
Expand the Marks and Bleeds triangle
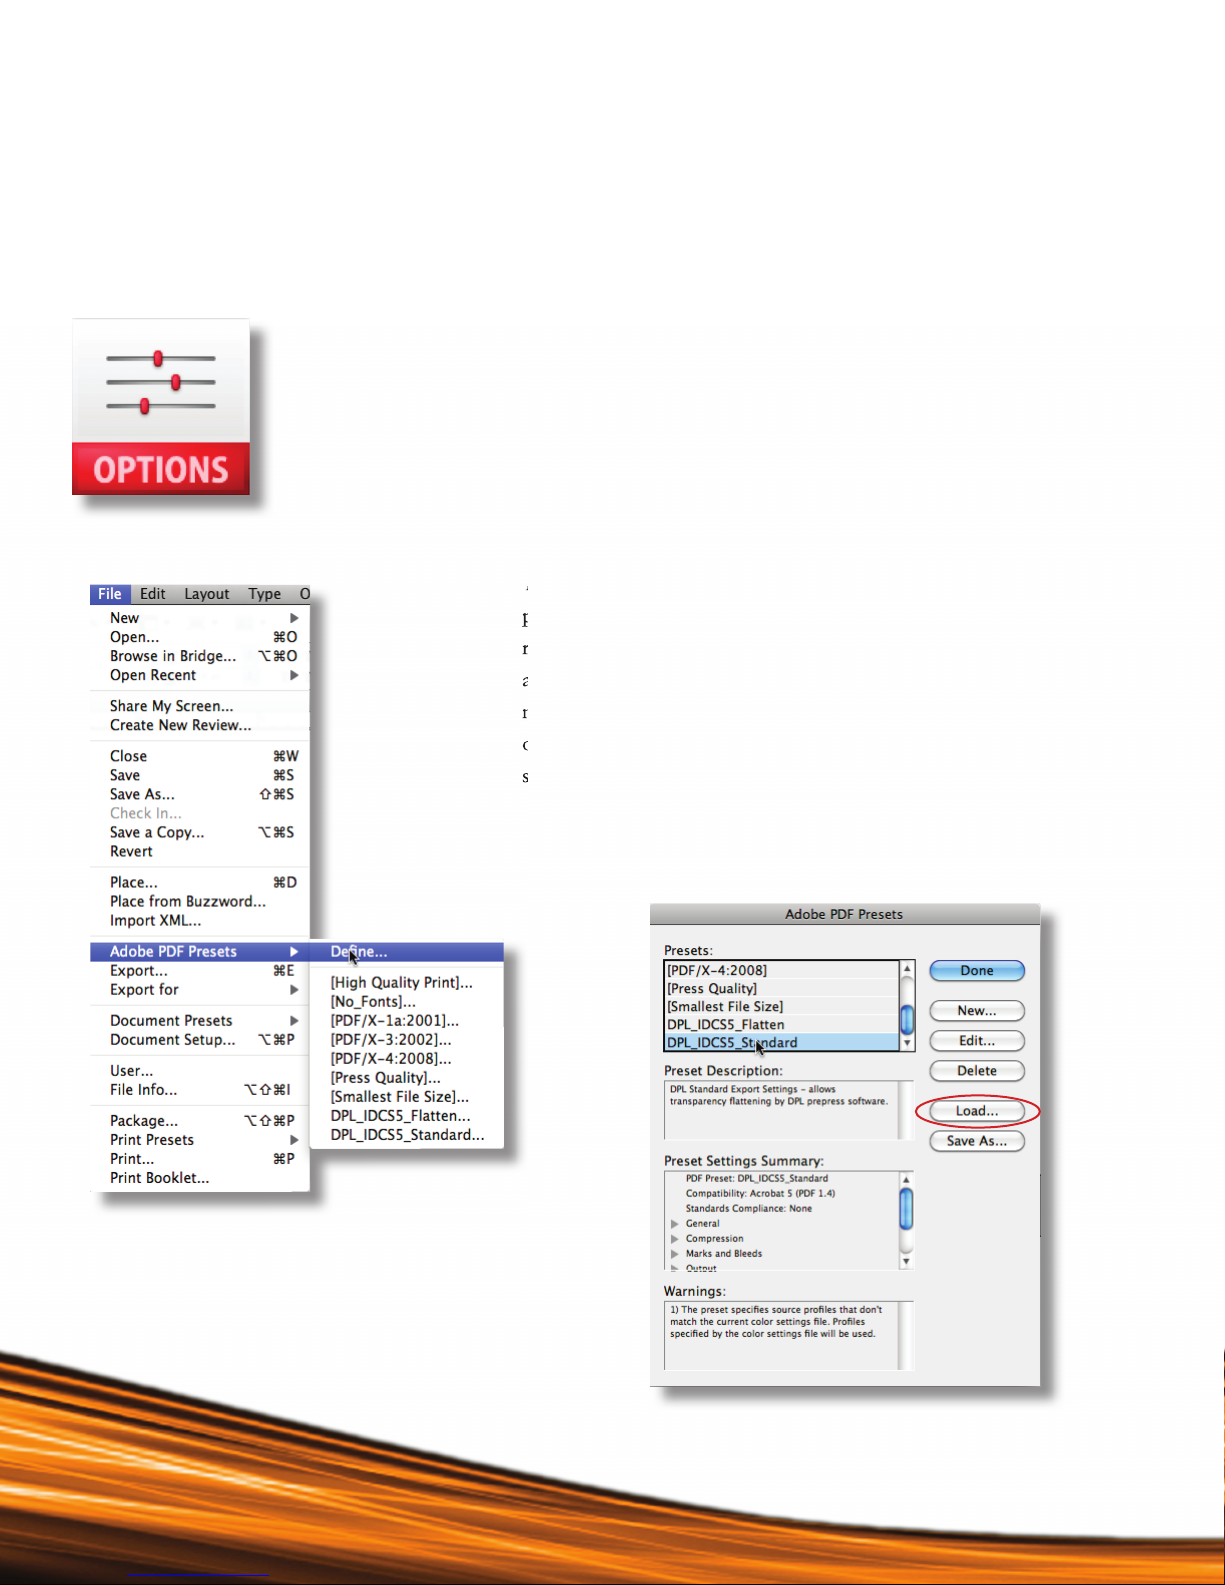tap(675, 1253)
